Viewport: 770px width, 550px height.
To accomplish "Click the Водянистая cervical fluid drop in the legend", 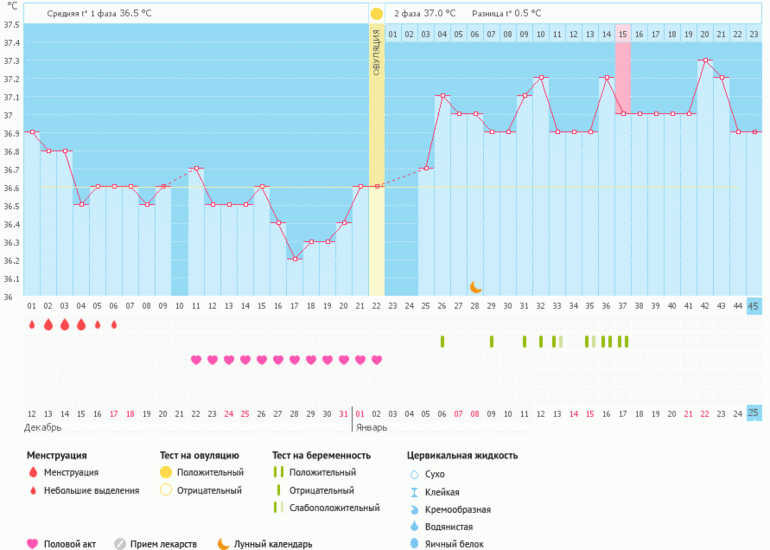I will tap(414, 526).
